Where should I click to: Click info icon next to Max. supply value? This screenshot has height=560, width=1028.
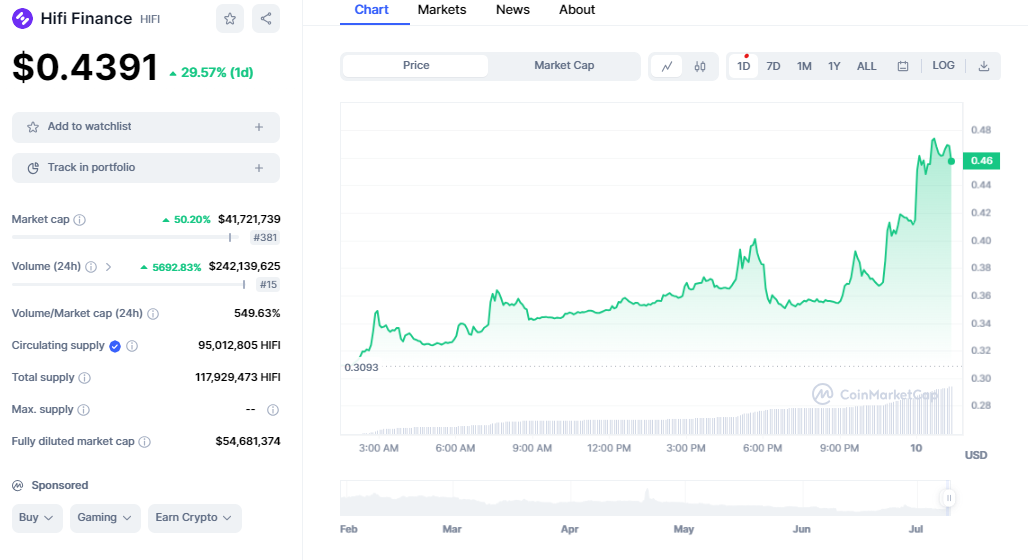pyautogui.click(x=273, y=410)
